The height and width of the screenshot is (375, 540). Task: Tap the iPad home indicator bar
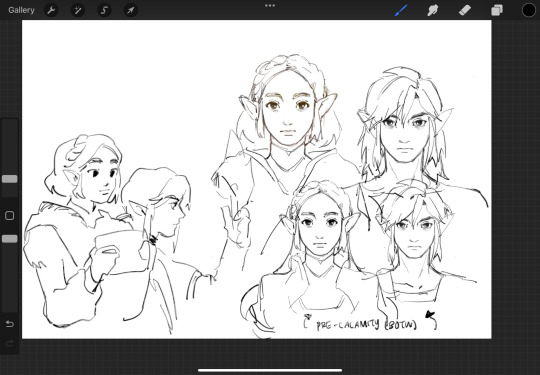click(270, 371)
